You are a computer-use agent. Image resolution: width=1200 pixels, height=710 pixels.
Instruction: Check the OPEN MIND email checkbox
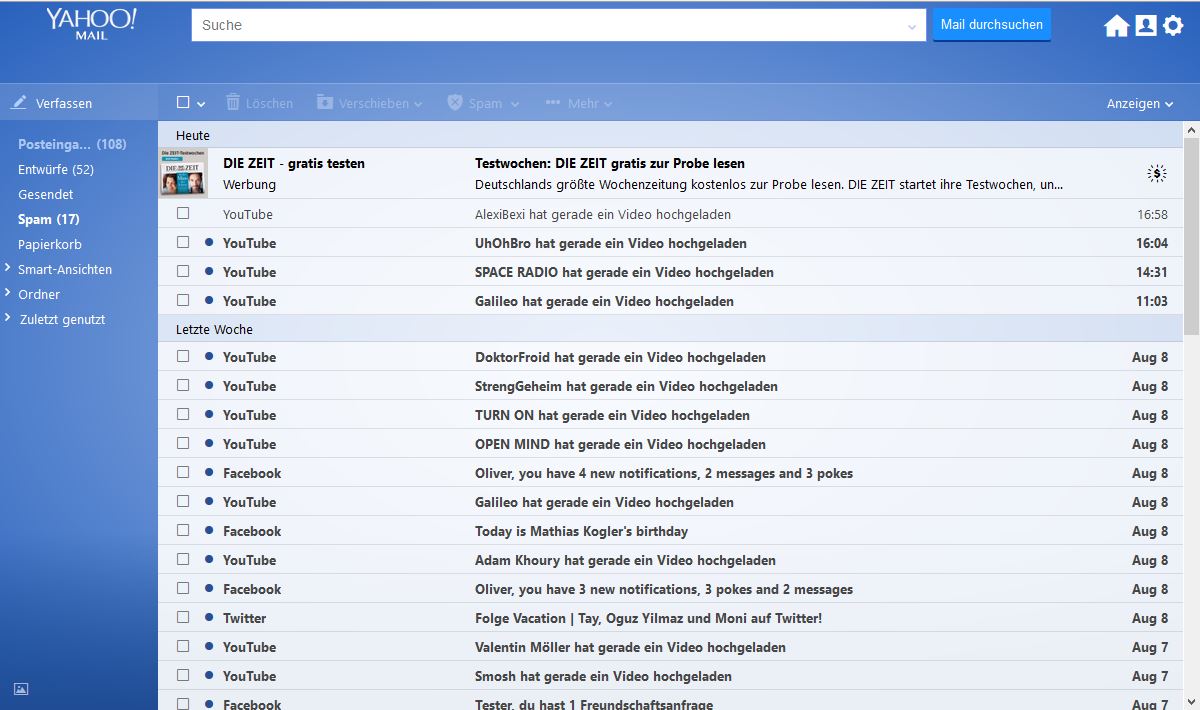point(183,443)
